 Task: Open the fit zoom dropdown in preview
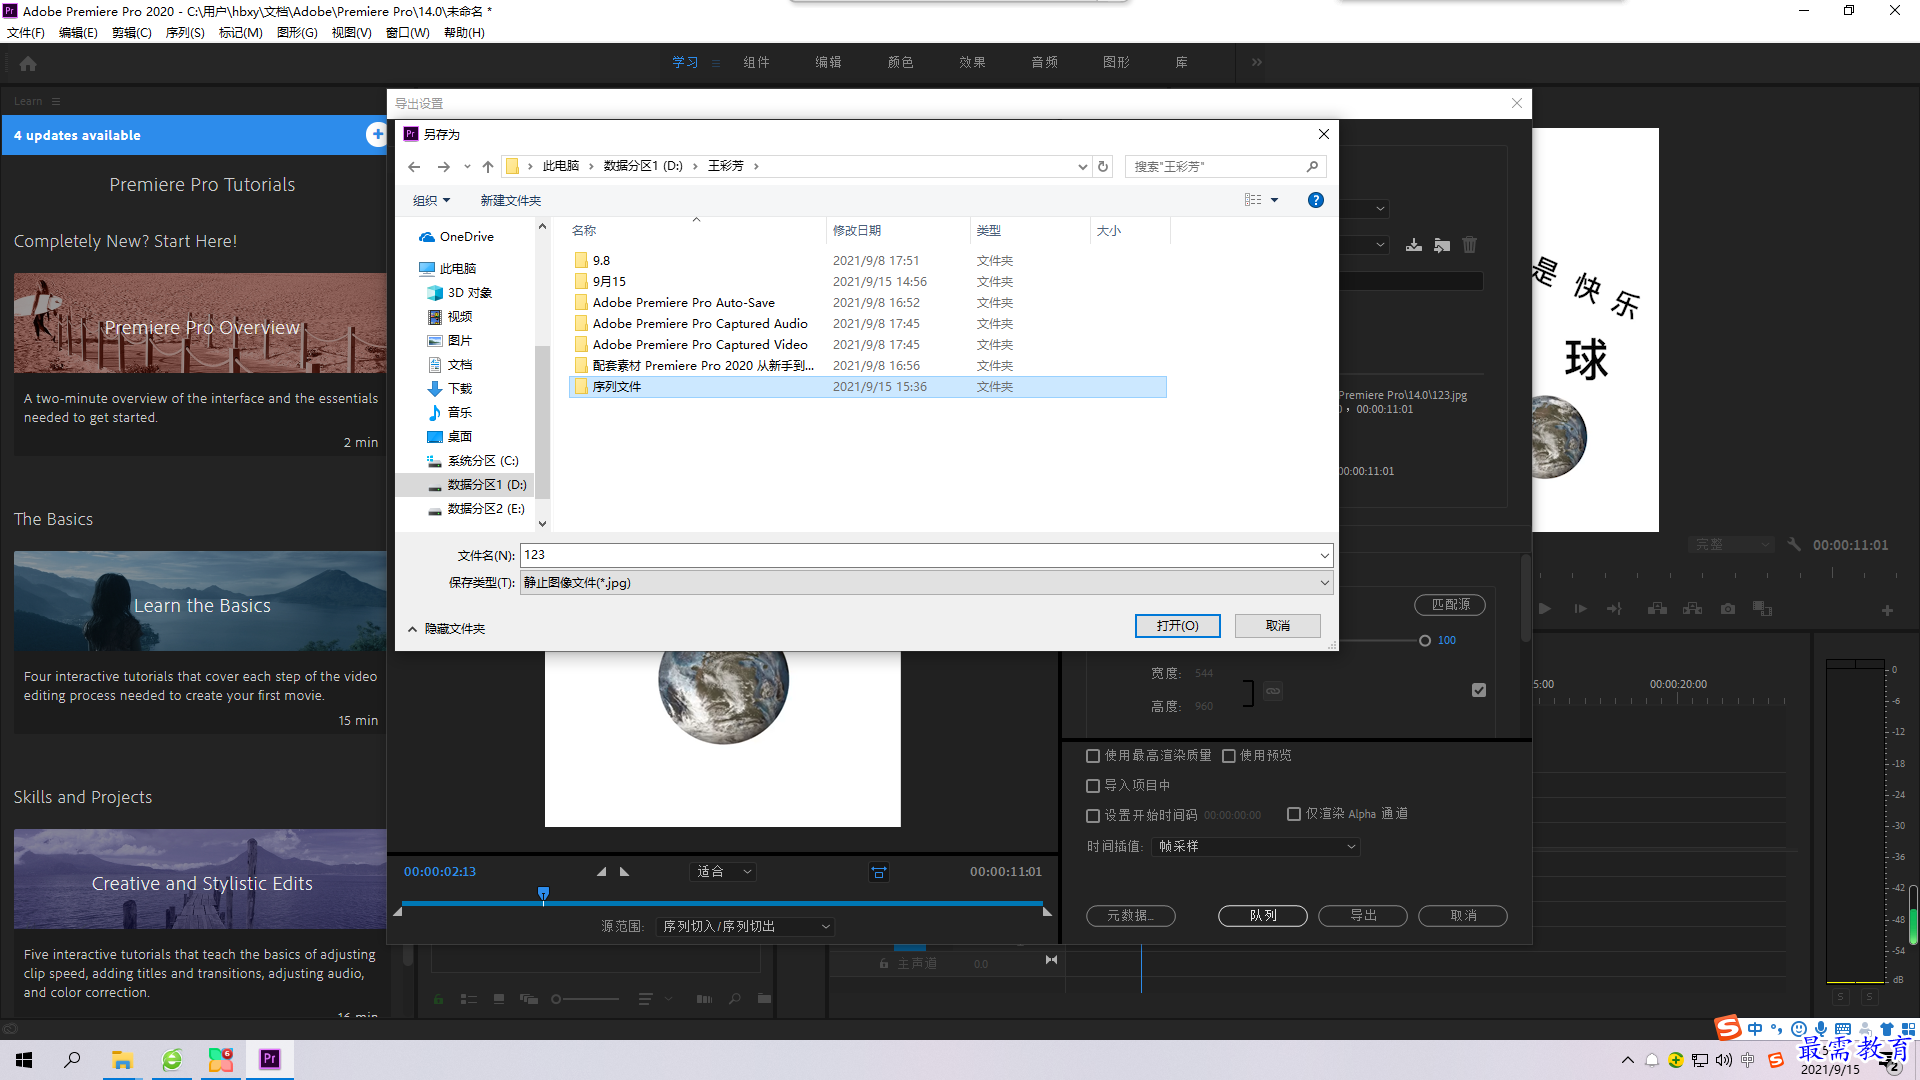724,872
